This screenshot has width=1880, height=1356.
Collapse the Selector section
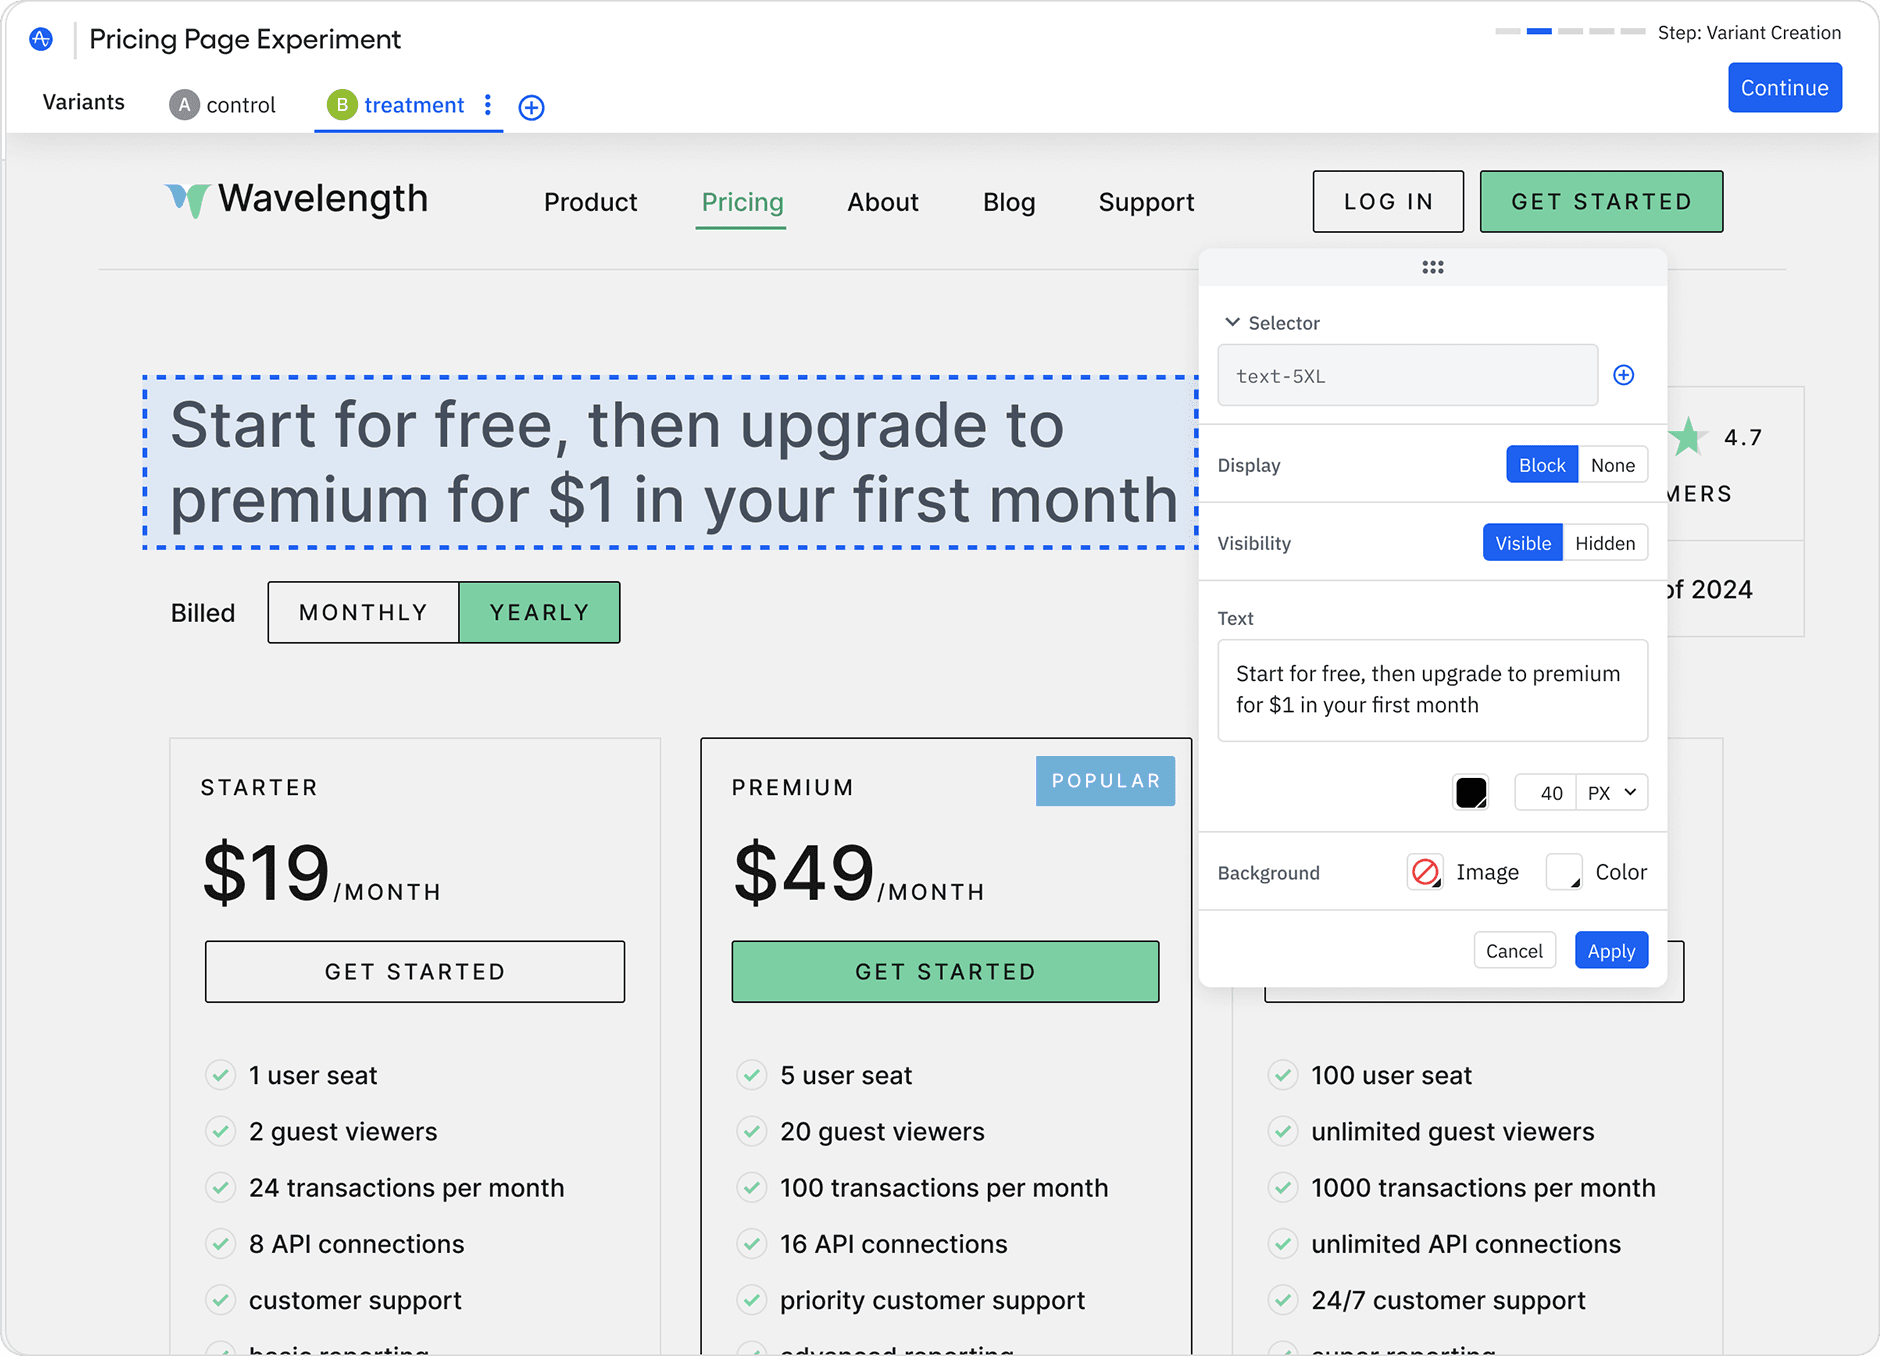[x=1232, y=322]
